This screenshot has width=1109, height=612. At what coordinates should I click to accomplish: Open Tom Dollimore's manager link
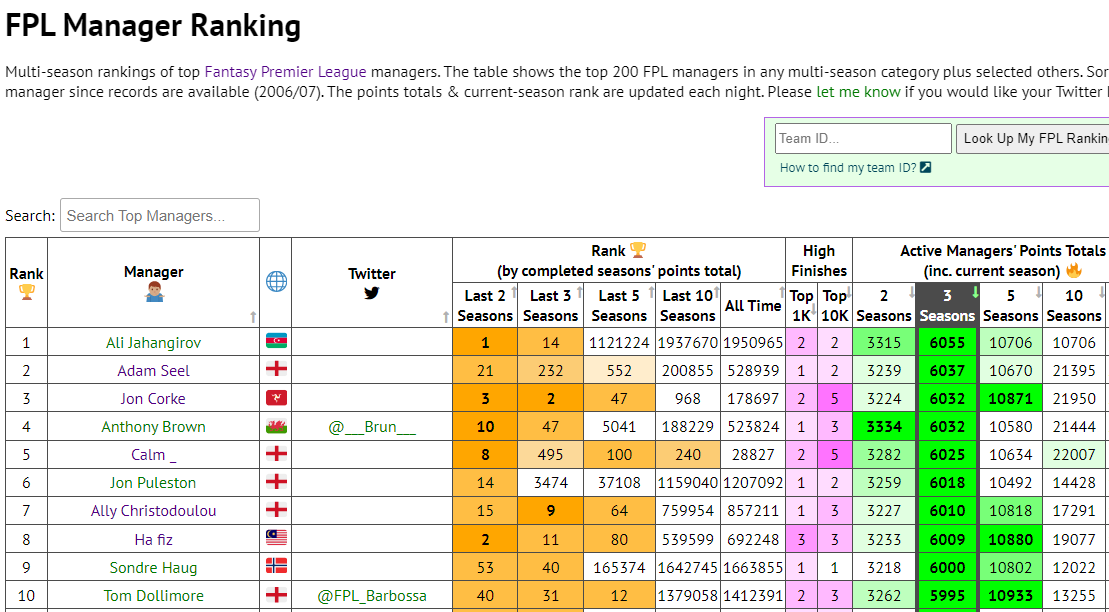tap(153, 596)
